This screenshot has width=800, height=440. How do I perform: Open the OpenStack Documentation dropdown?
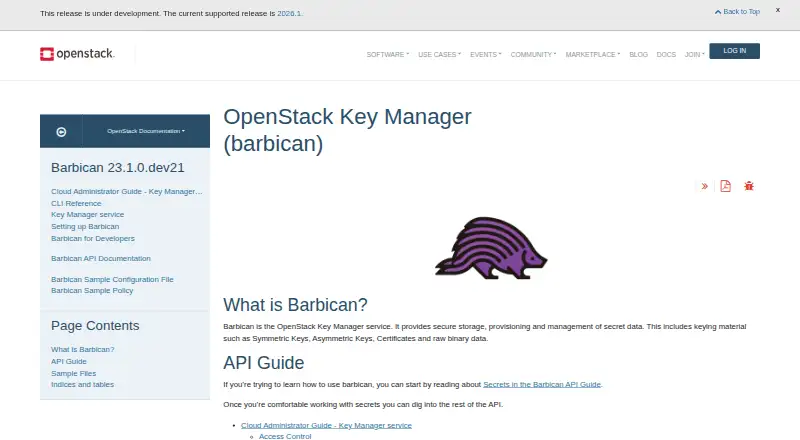point(146,131)
